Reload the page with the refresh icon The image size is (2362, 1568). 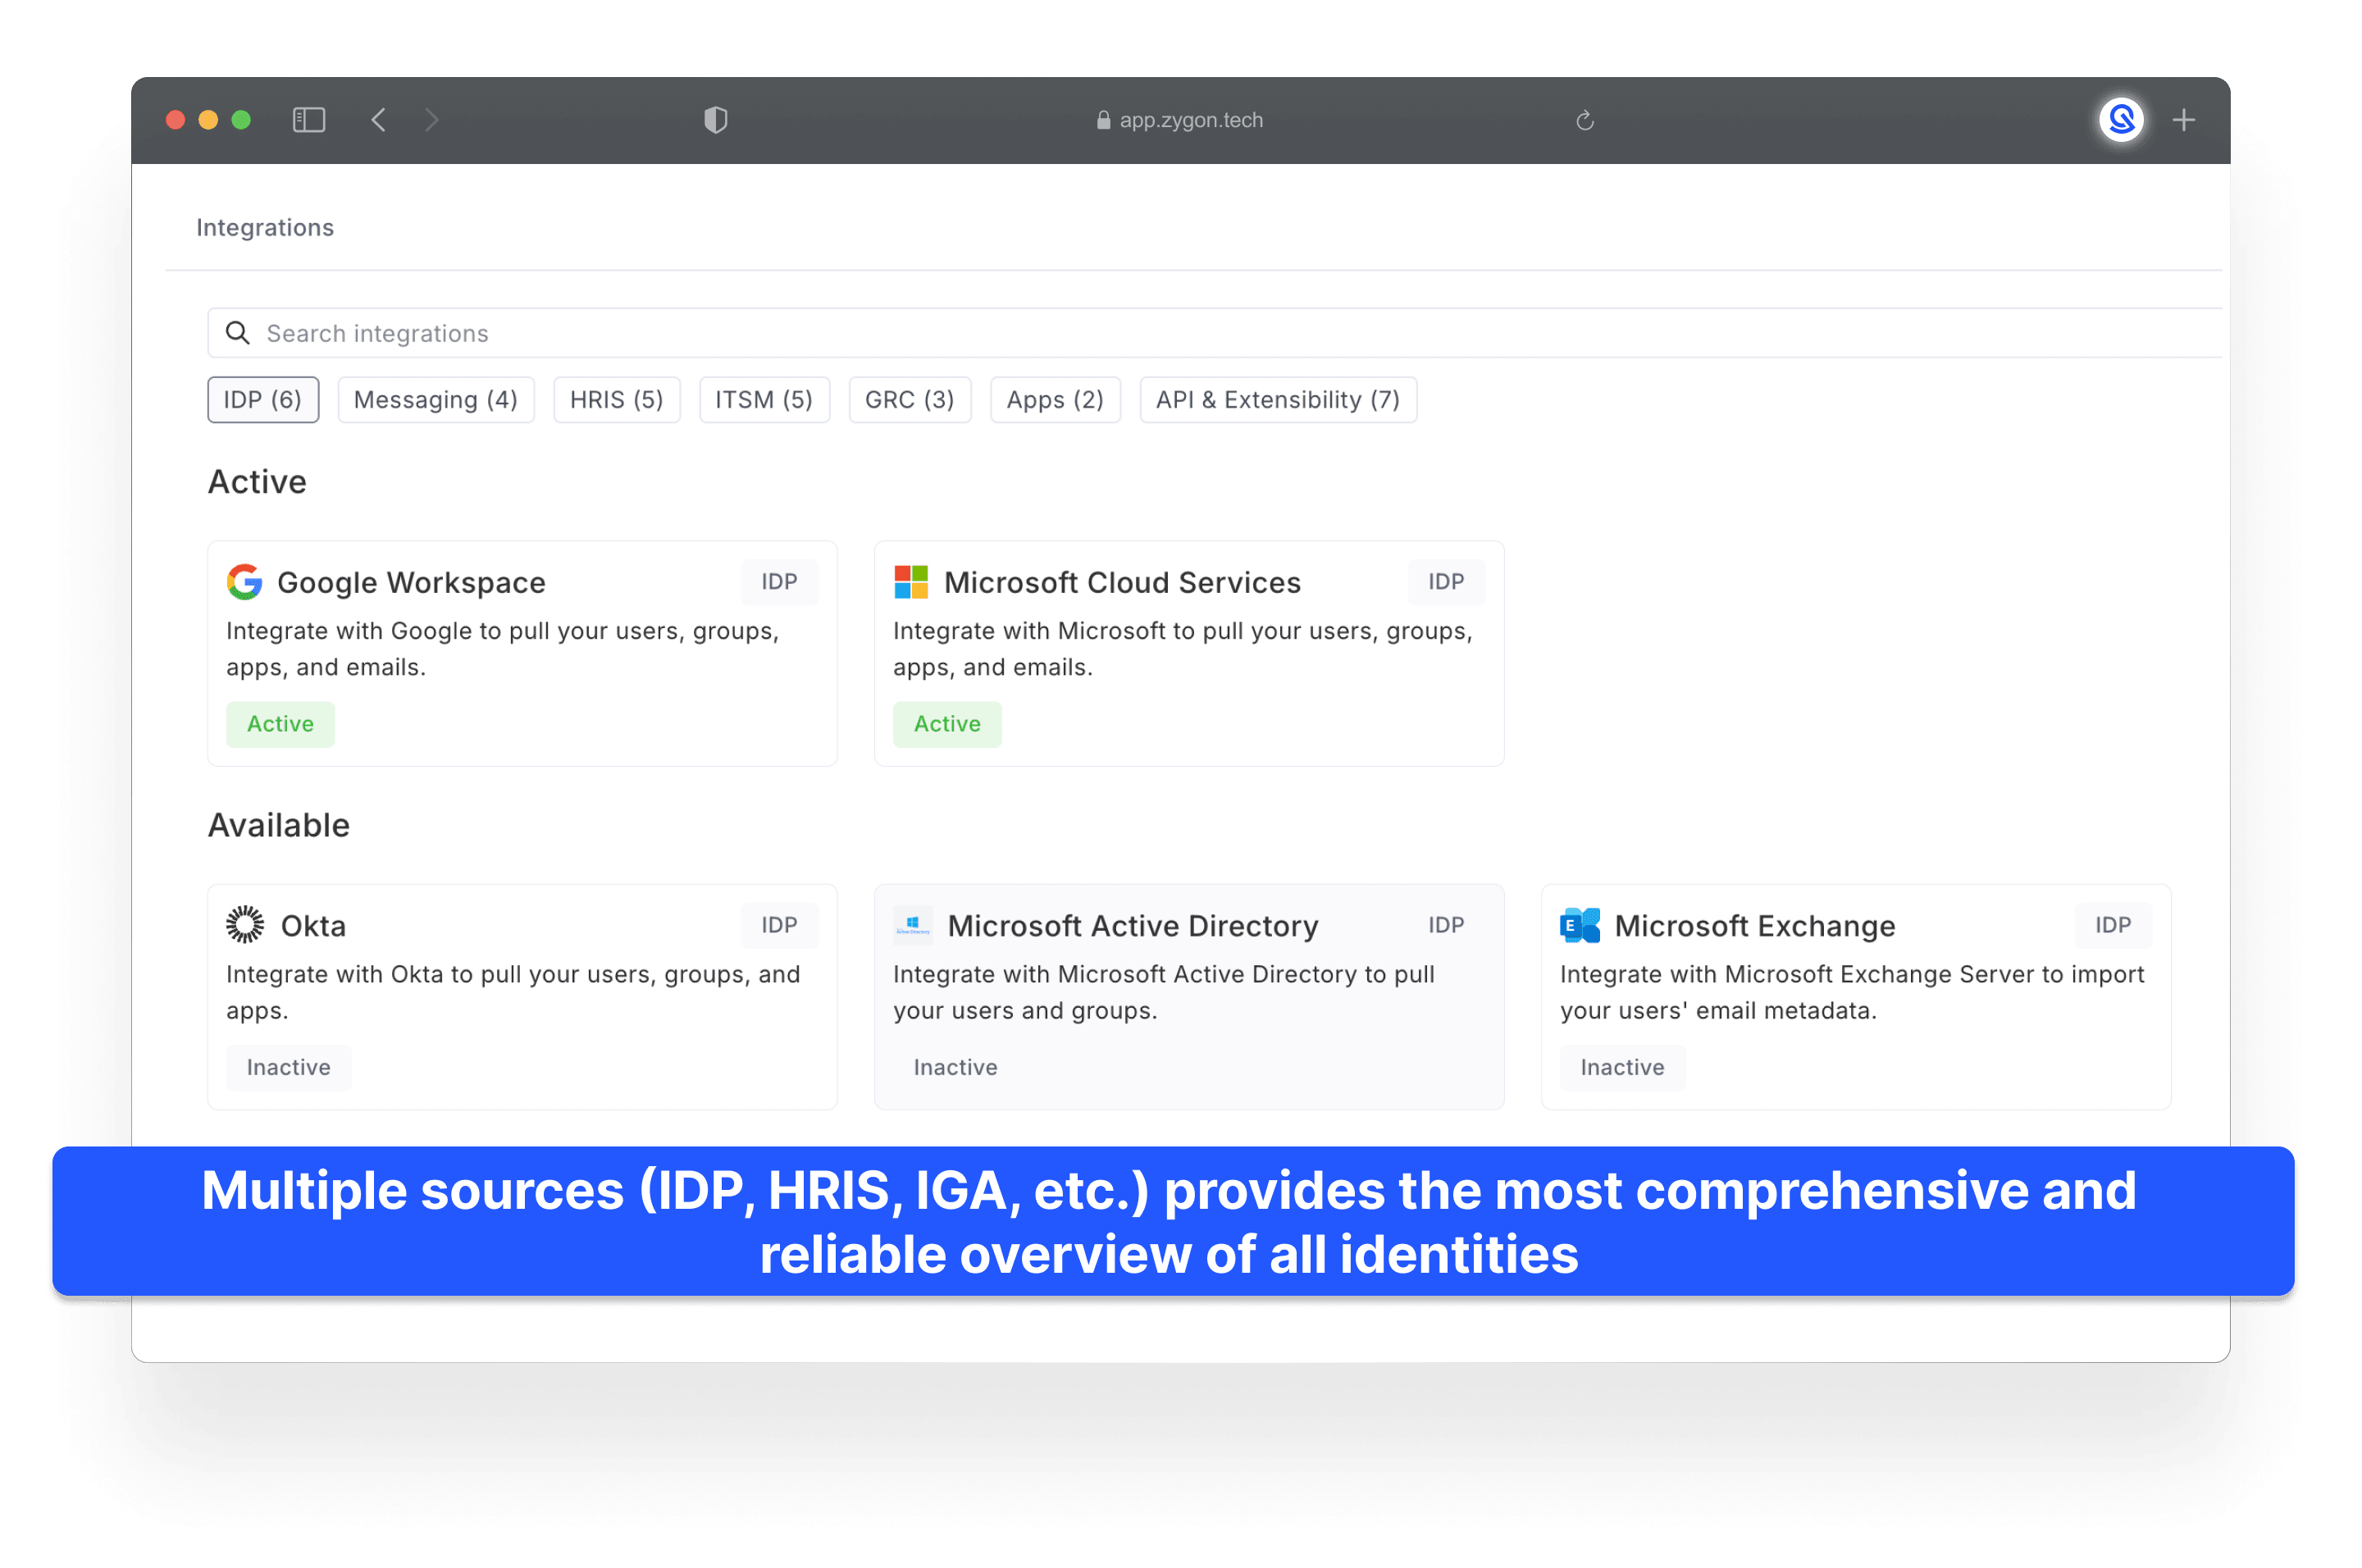point(1585,120)
